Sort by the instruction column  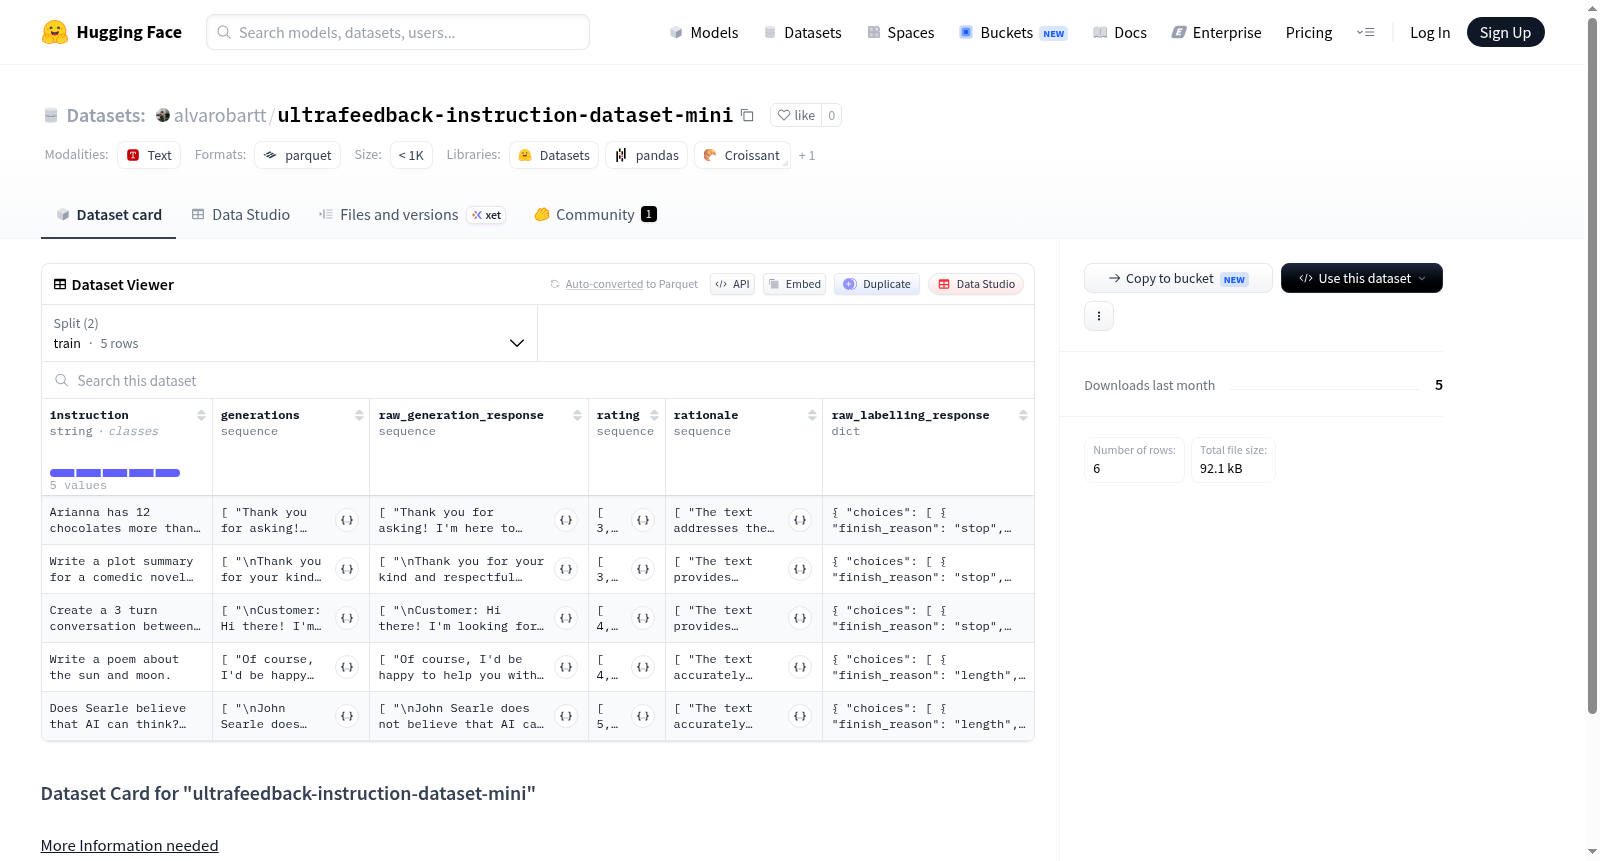point(201,415)
